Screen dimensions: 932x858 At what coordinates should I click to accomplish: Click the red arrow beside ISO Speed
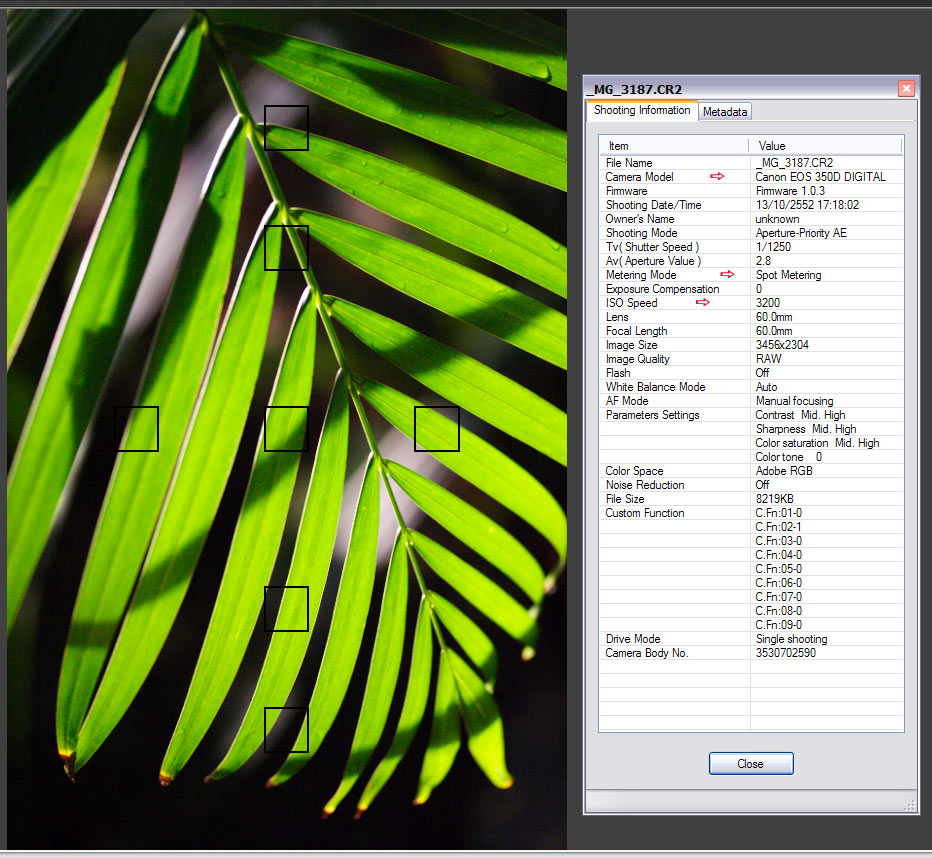point(704,302)
